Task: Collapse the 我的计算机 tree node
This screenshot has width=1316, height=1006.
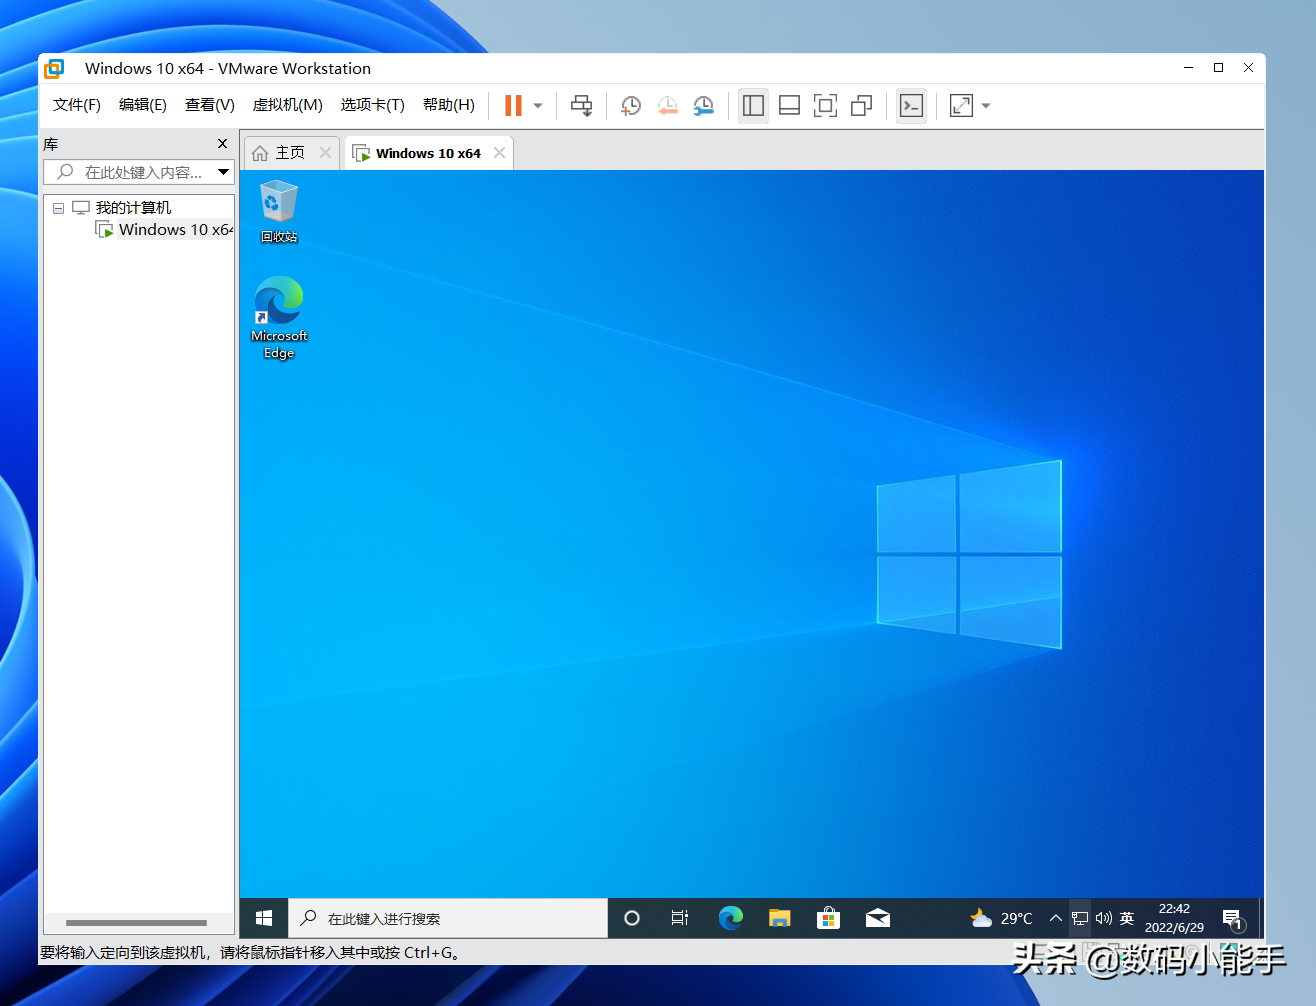Action: pyautogui.click(x=58, y=208)
